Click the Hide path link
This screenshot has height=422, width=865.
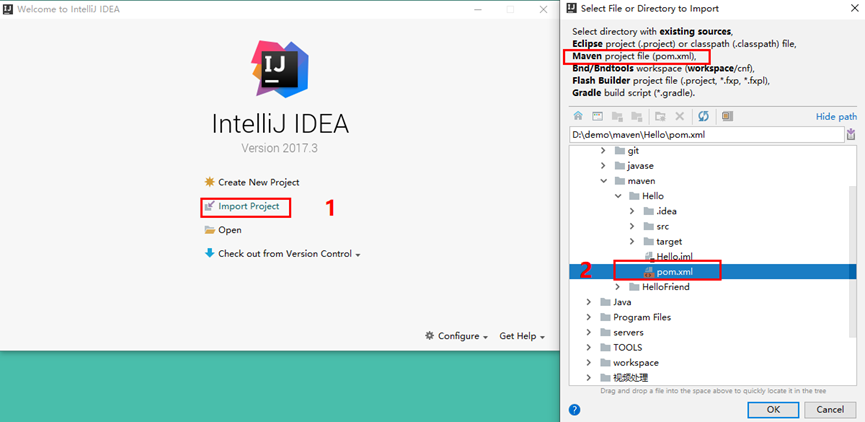pyautogui.click(x=836, y=116)
